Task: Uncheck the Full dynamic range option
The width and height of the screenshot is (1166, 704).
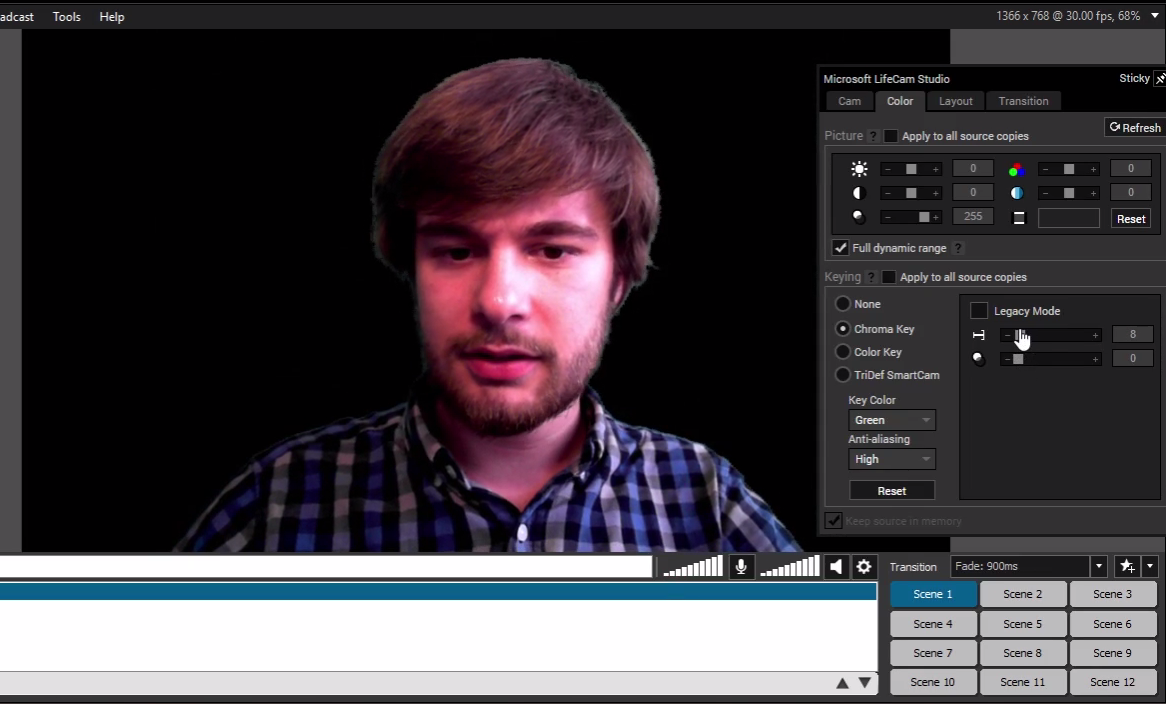Action: pos(840,247)
